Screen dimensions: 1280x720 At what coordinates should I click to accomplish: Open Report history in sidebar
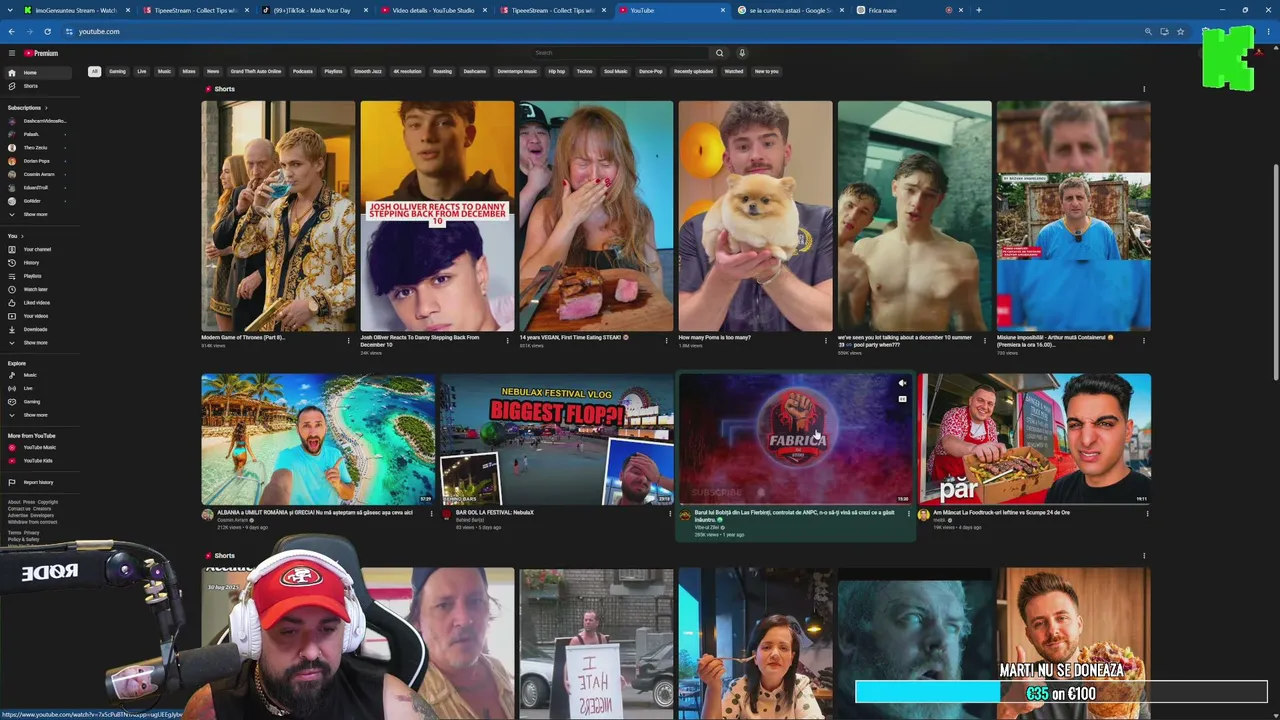[37, 482]
